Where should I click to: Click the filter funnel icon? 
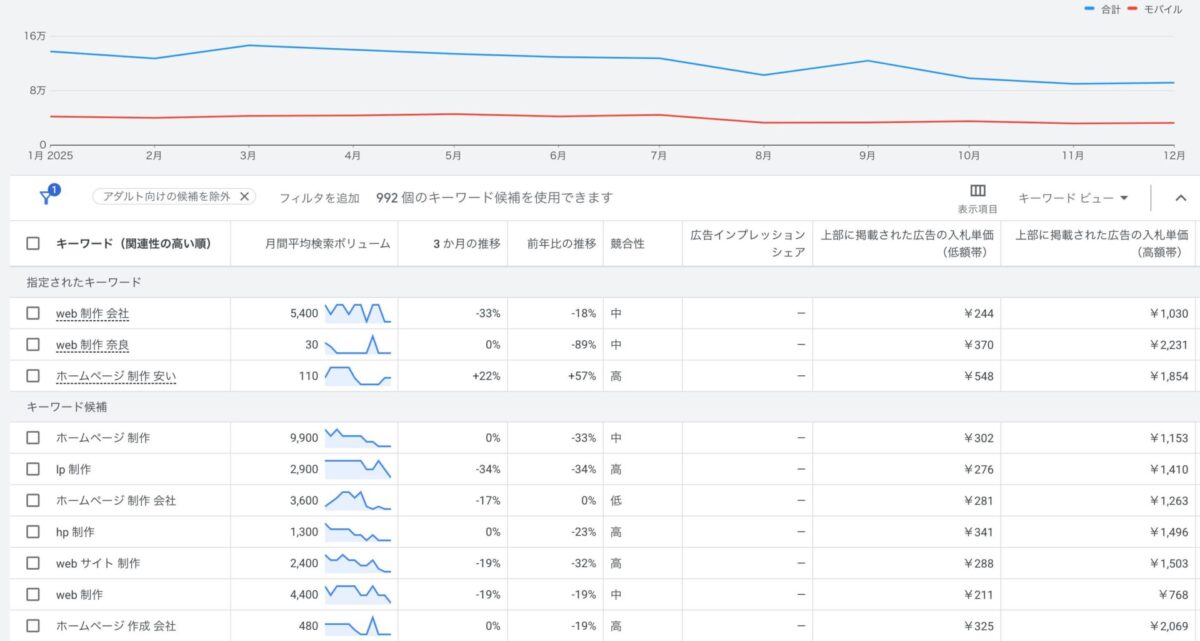[46, 197]
